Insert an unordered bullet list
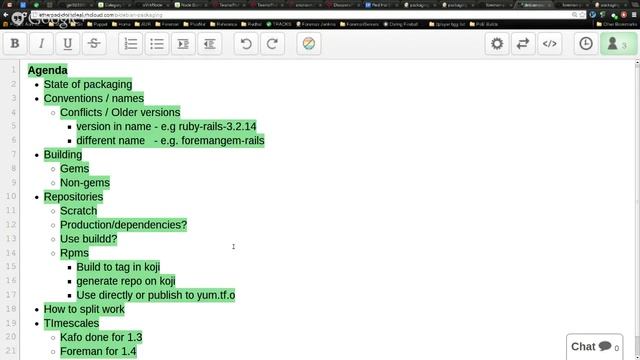Image resolution: width=640 pixels, height=360 pixels. pos(157,44)
